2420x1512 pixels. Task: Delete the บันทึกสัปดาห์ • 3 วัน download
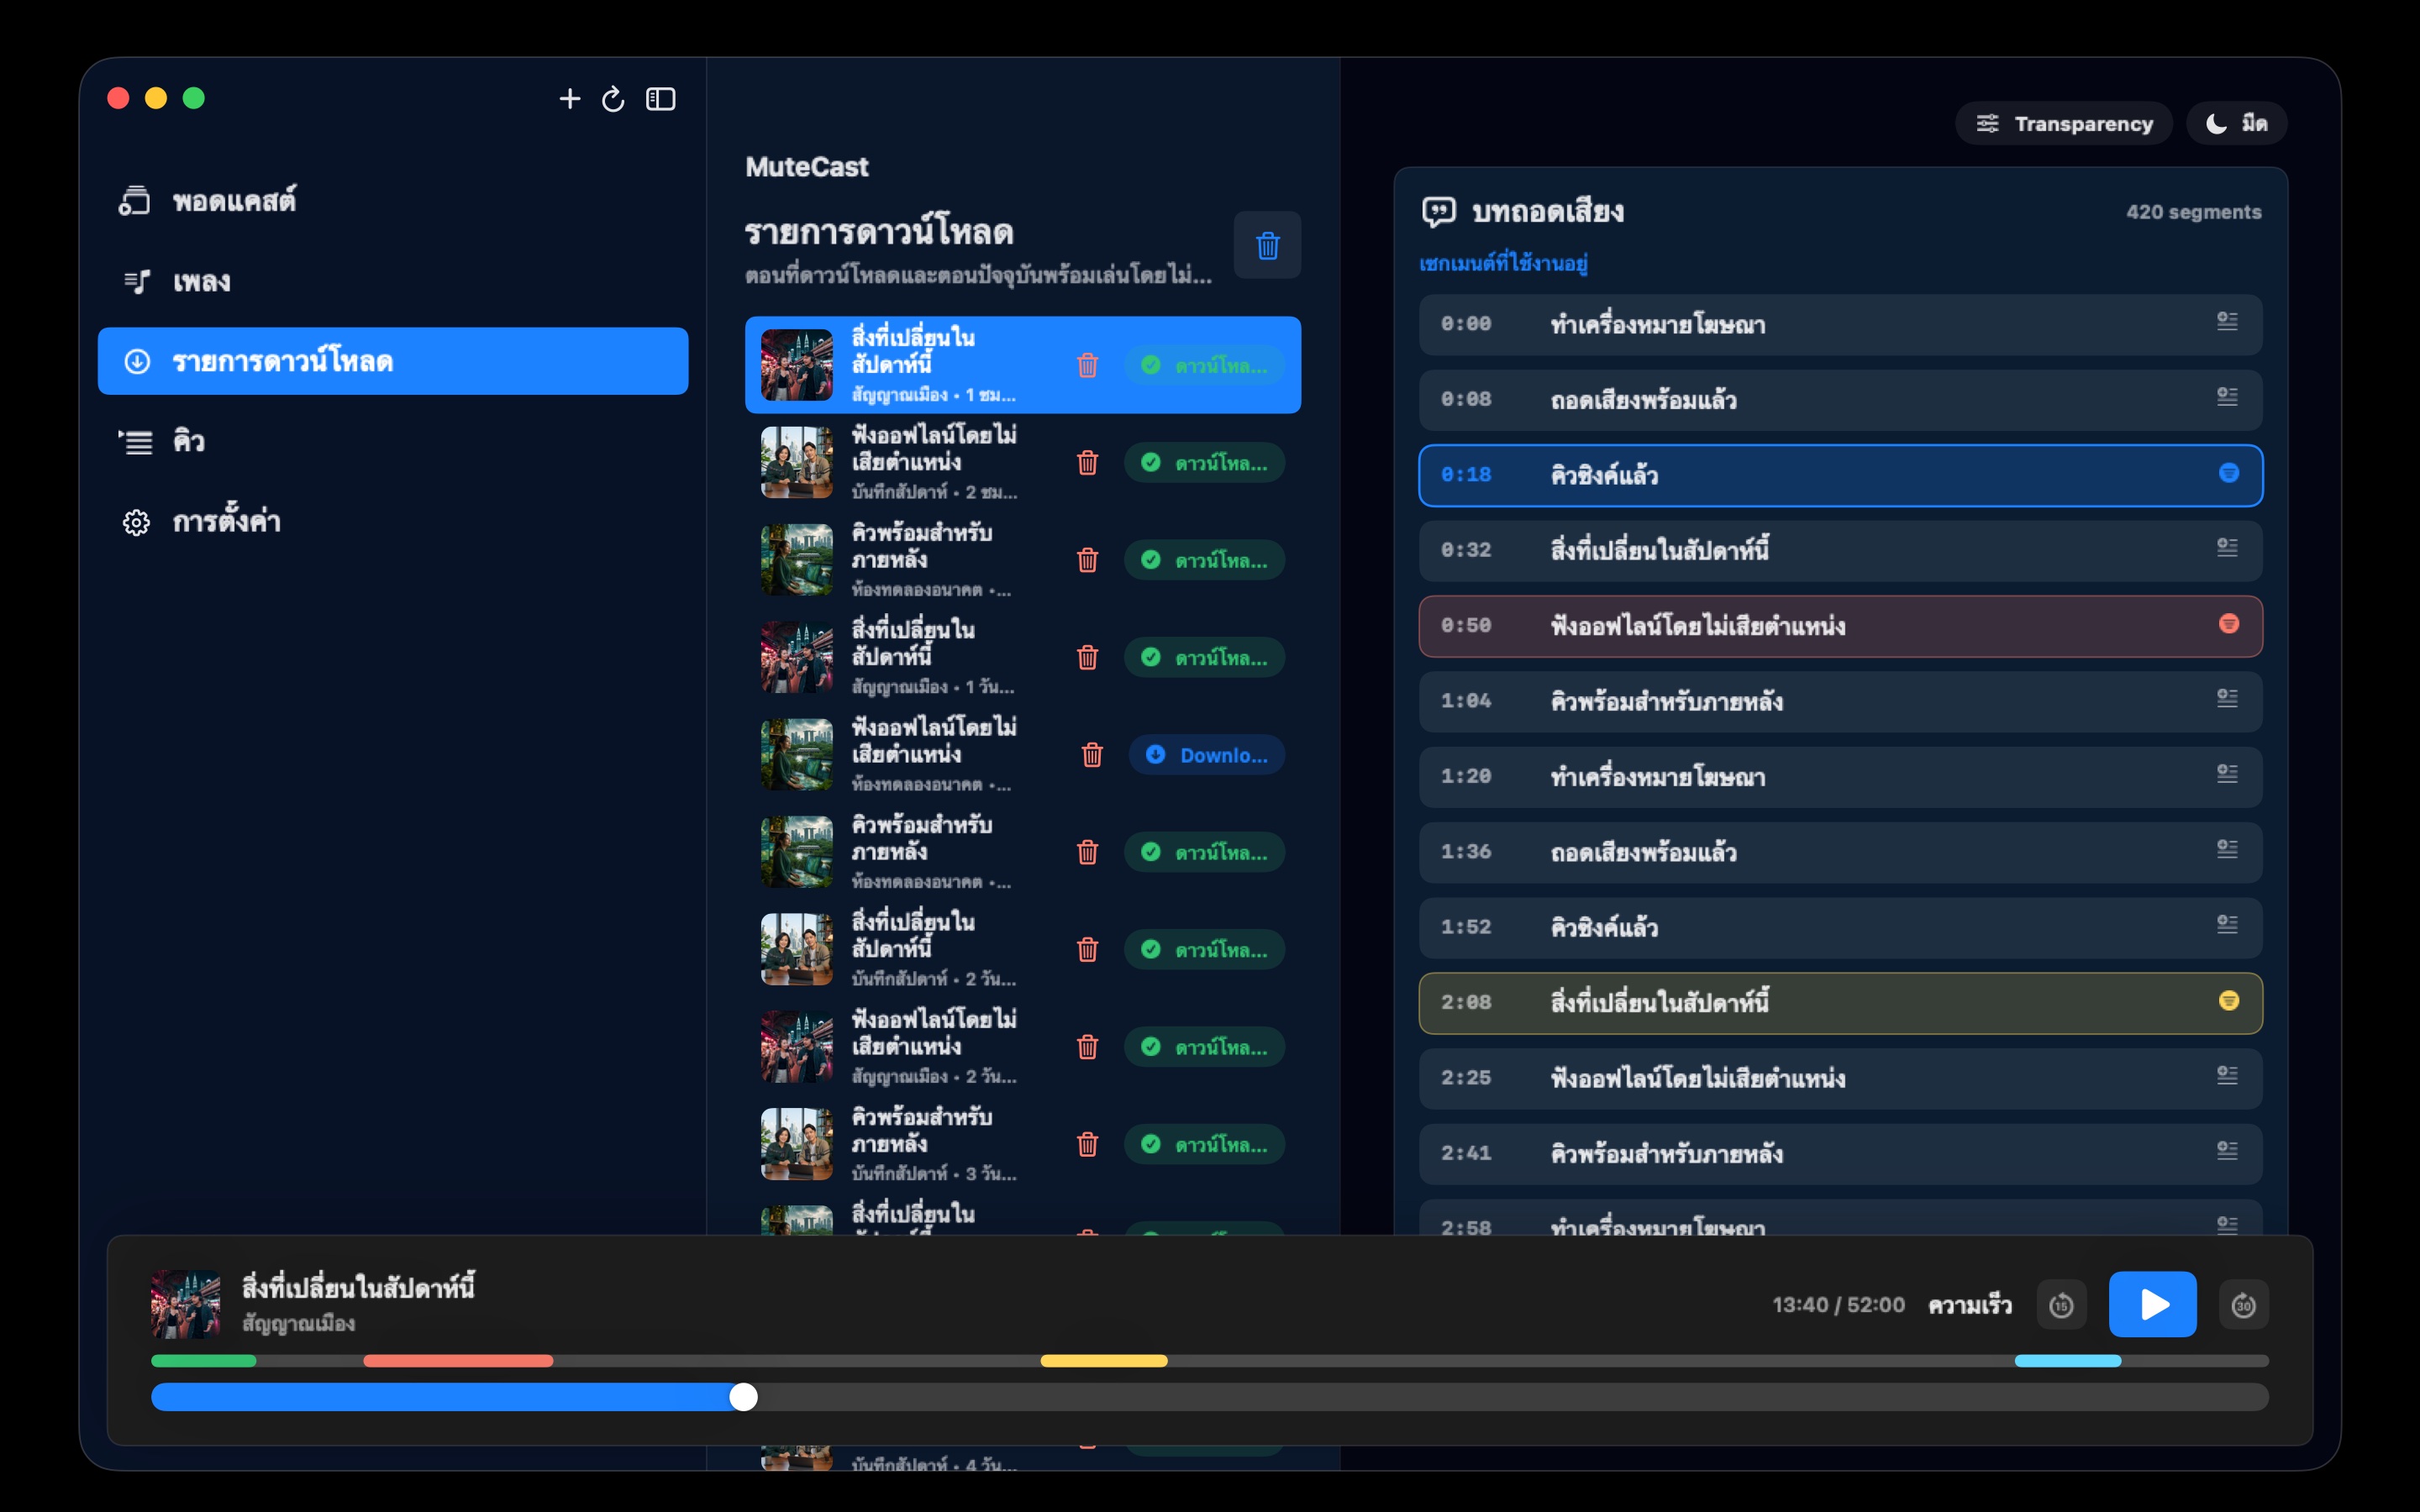pos(1087,1144)
